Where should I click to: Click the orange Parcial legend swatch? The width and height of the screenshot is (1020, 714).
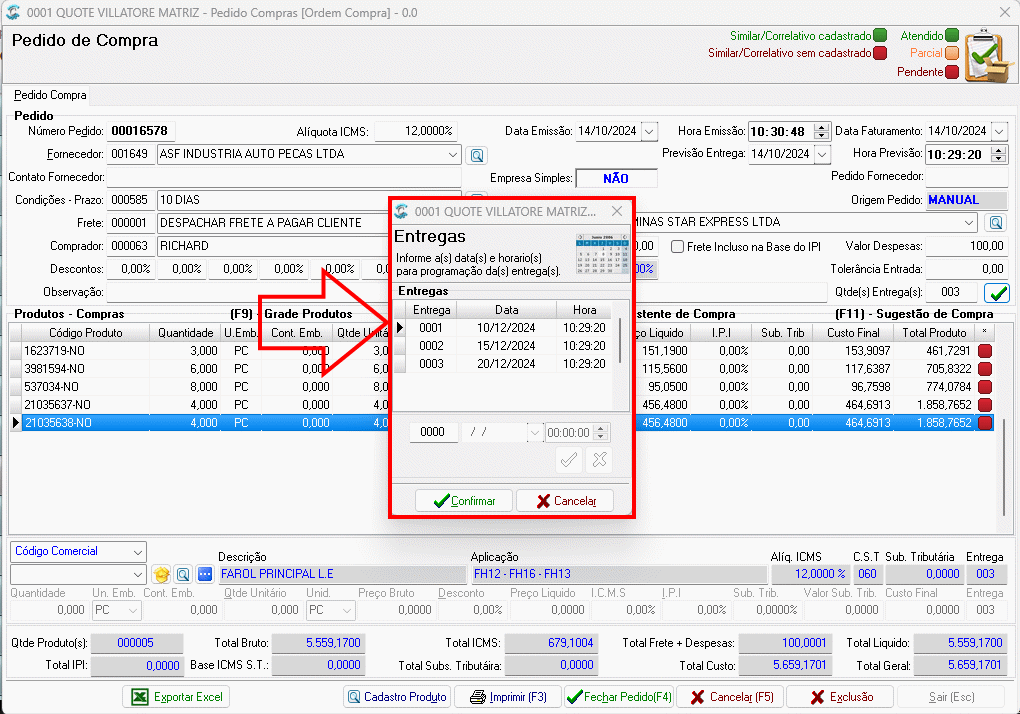[952, 53]
